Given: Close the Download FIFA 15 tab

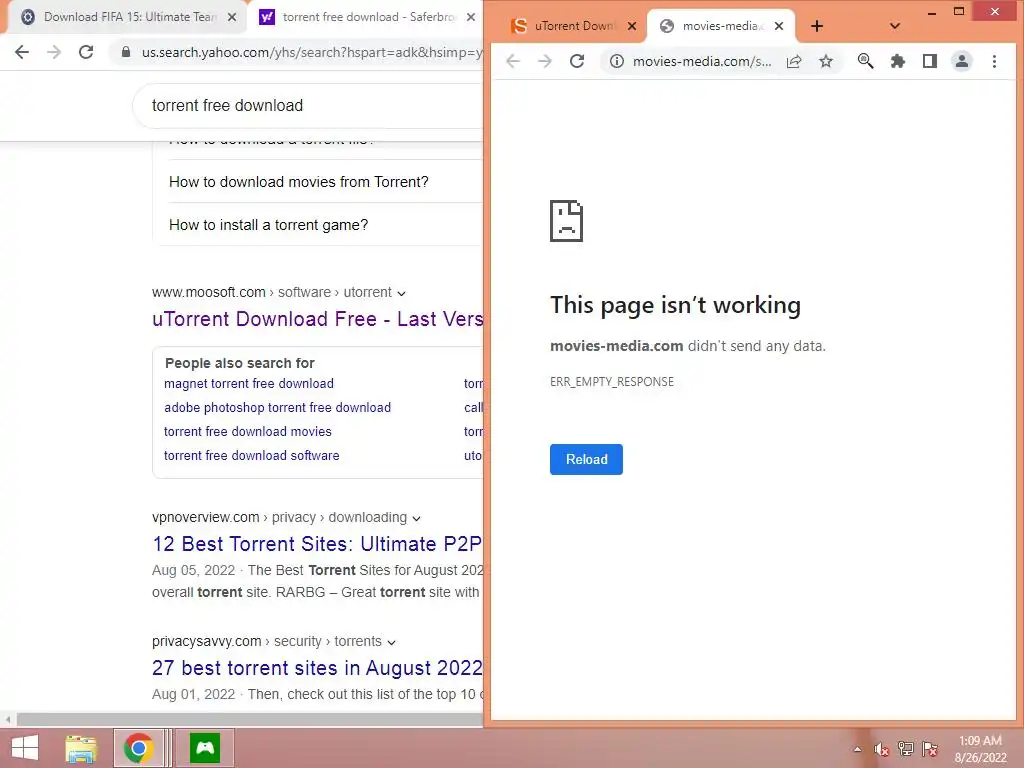Looking at the screenshot, I should (x=232, y=17).
